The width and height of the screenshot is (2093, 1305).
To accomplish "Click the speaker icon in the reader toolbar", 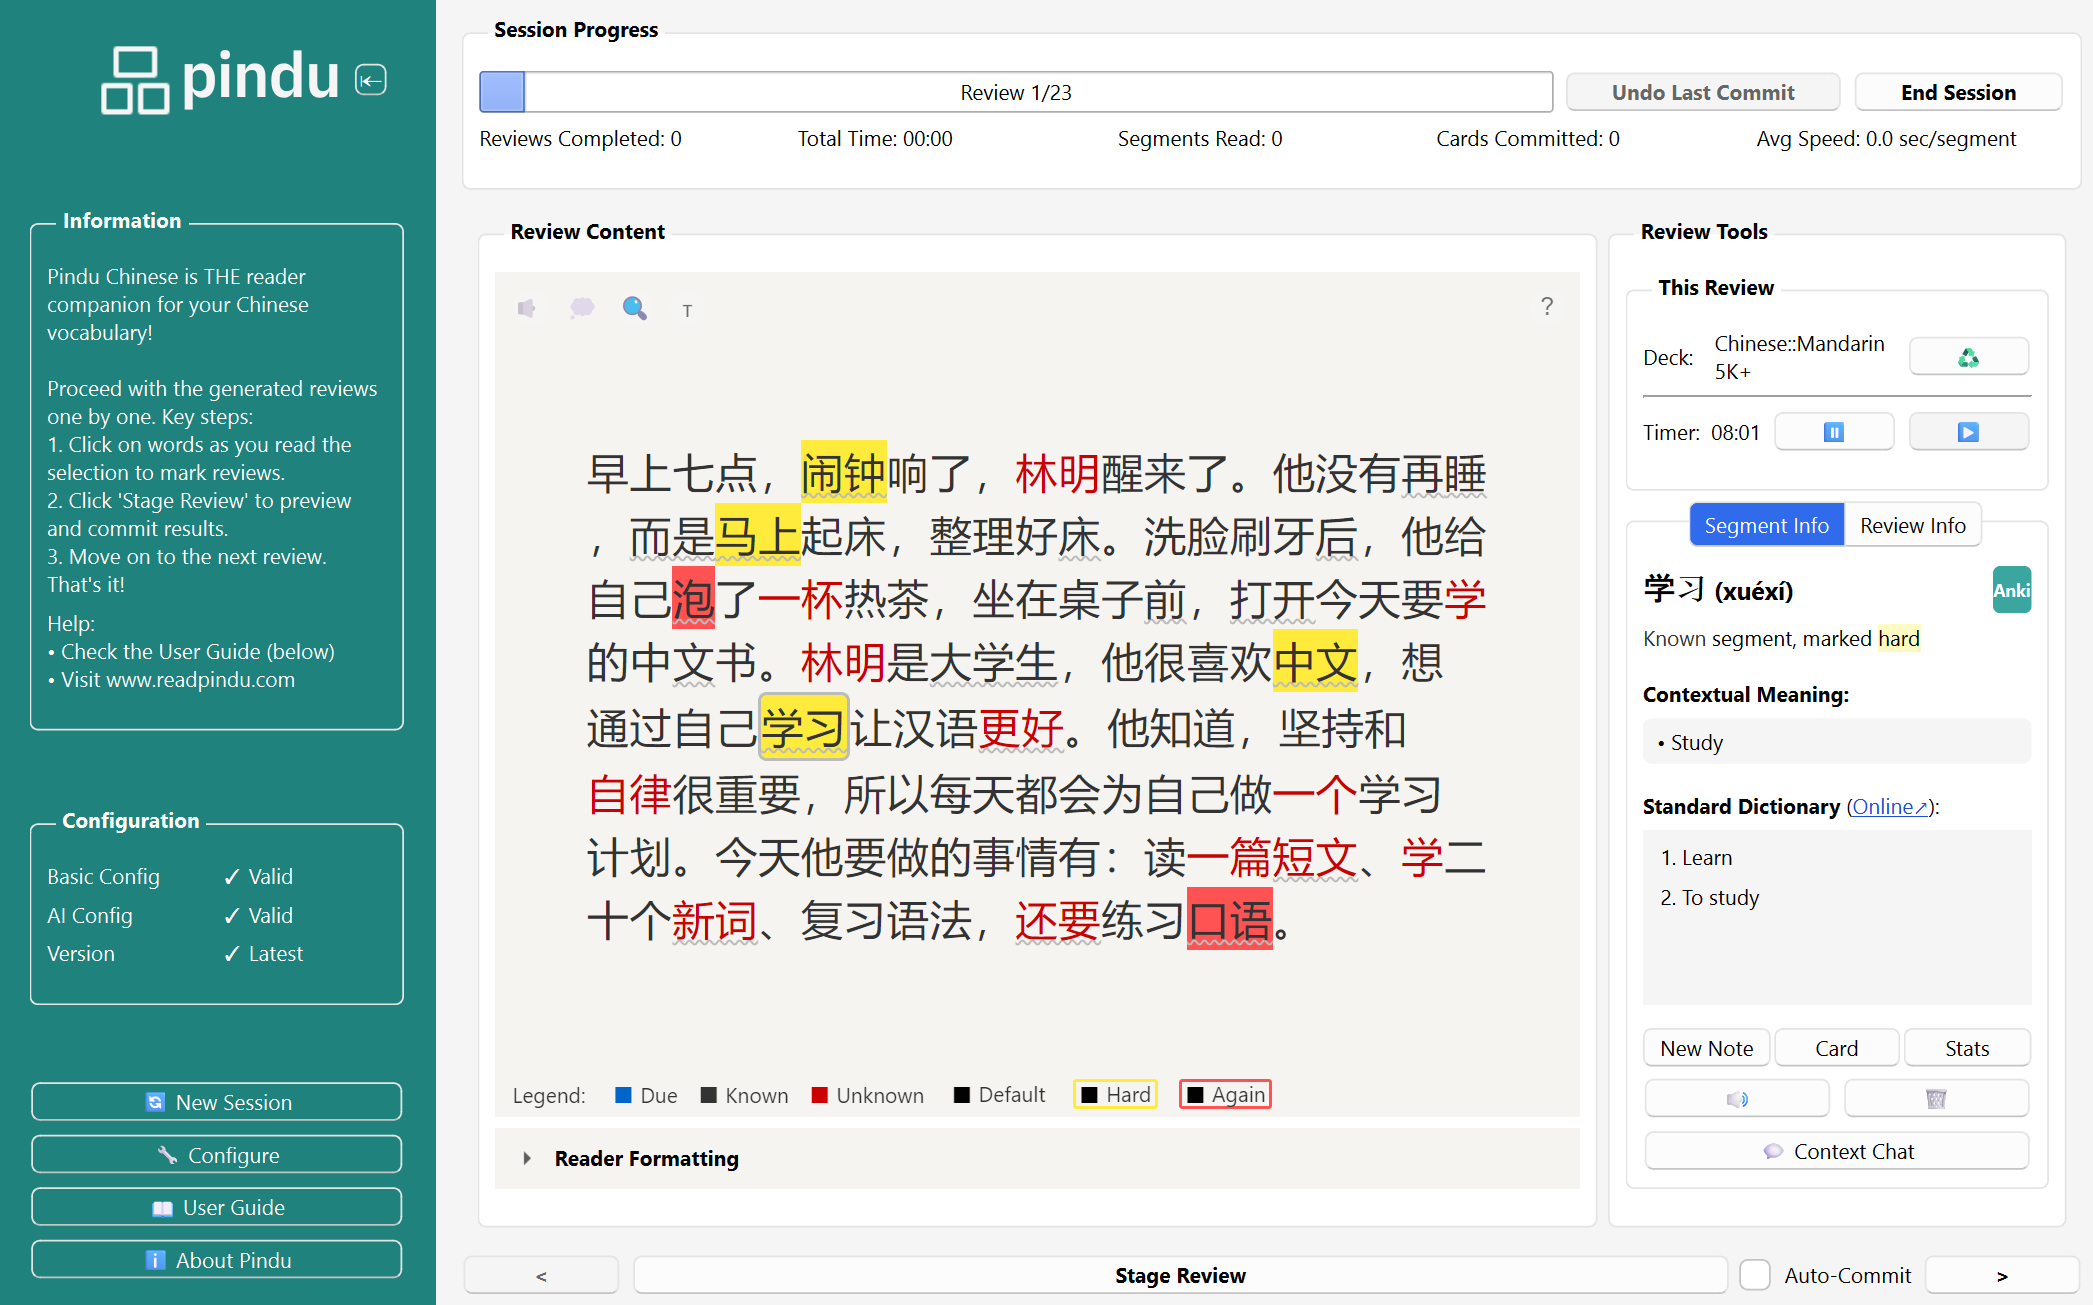I will pyautogui.click(x=527, y=308).
